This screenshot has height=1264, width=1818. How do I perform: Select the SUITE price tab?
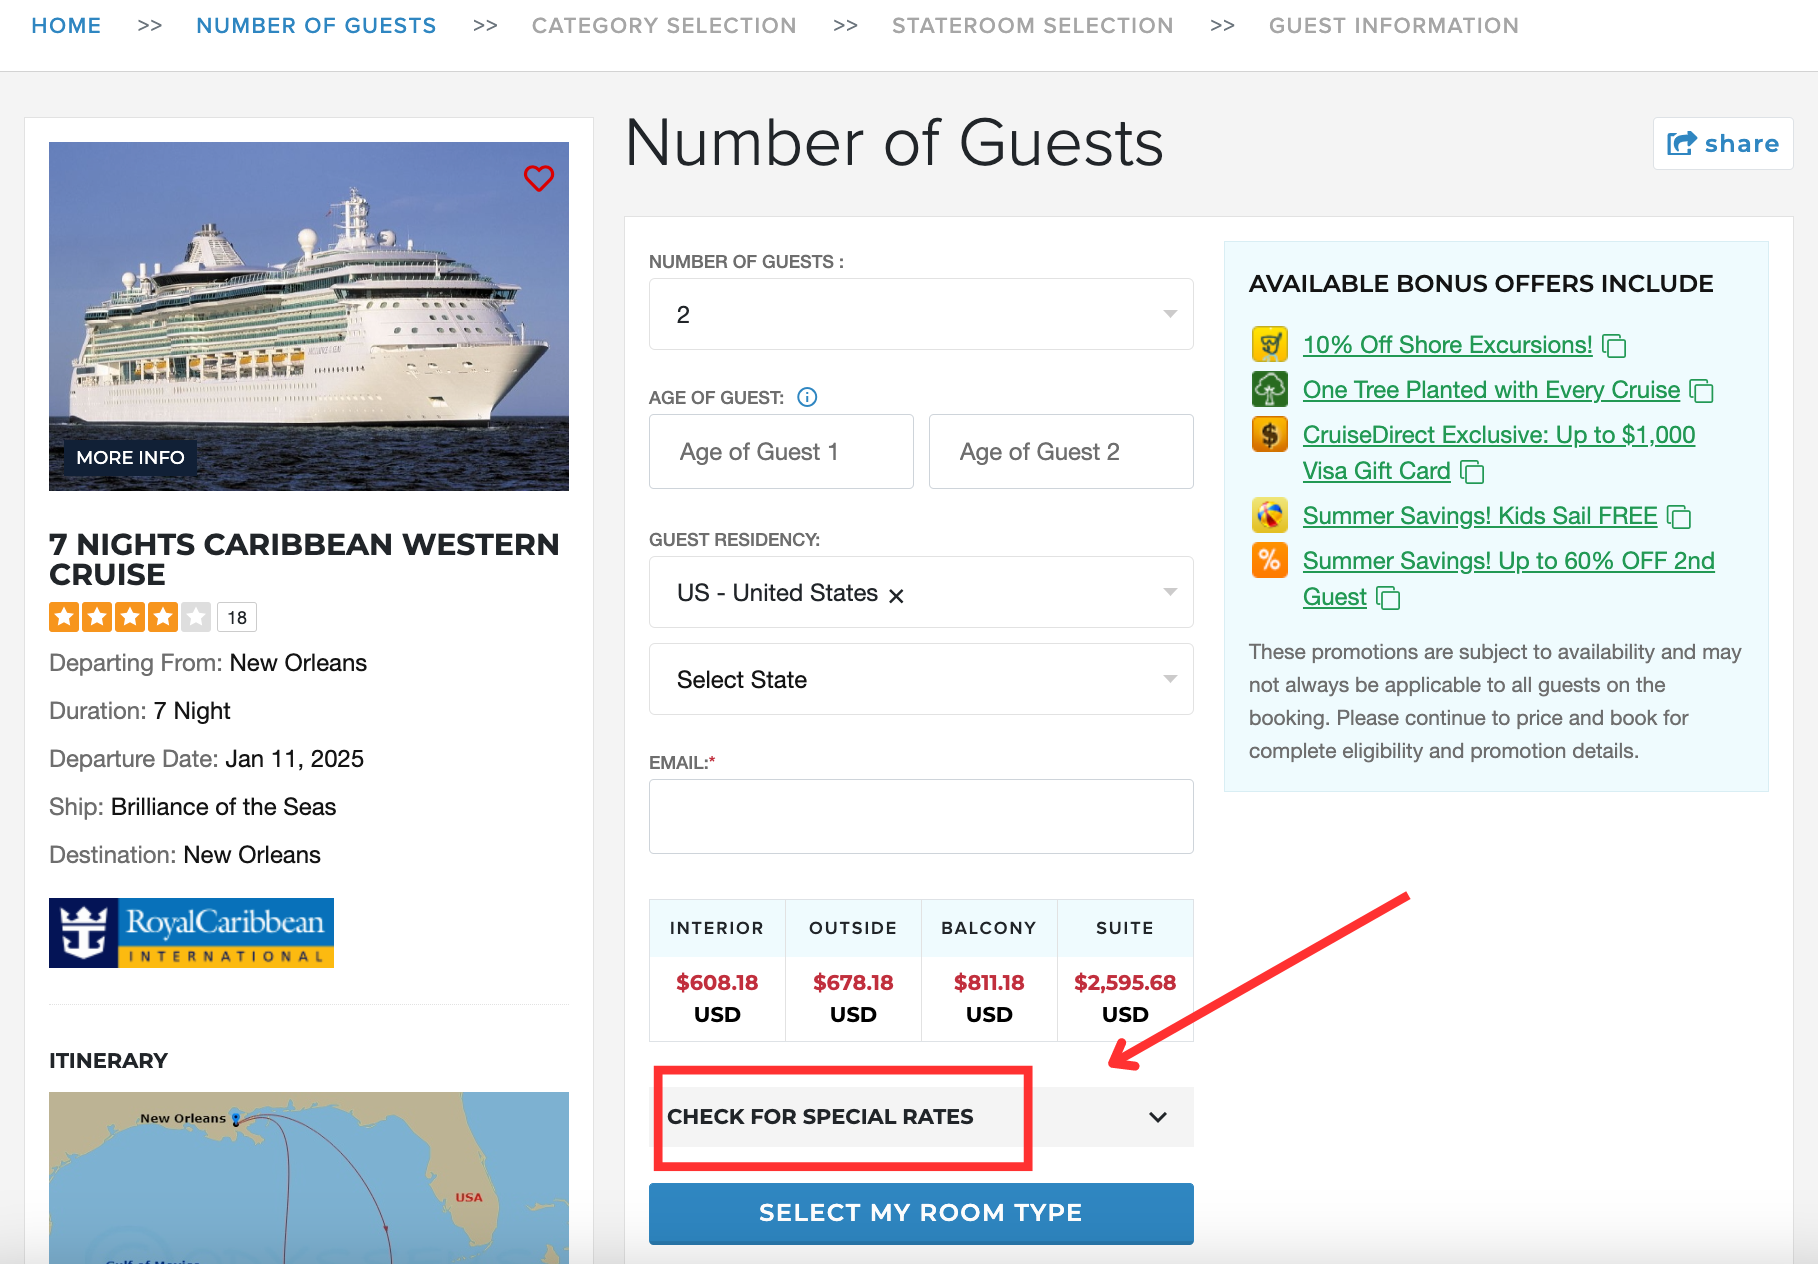(1125, 928)
